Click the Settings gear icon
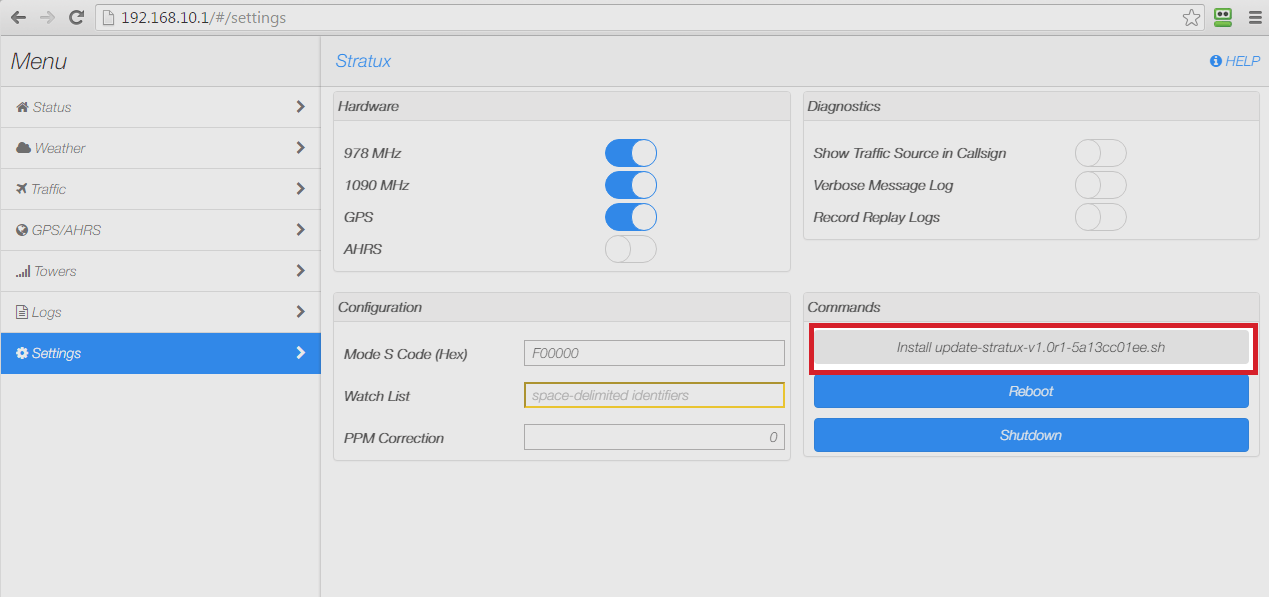This screenshot has width=1269, height=597. tap(22, 353)
